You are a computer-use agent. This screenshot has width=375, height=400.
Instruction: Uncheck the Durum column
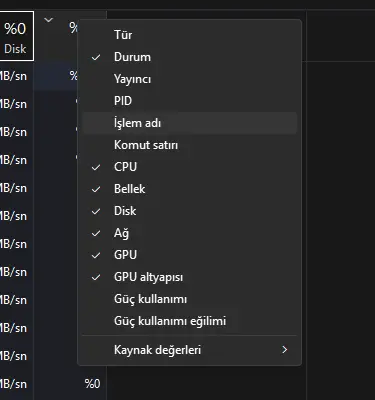pyautogui.click(x=189, y=57)
